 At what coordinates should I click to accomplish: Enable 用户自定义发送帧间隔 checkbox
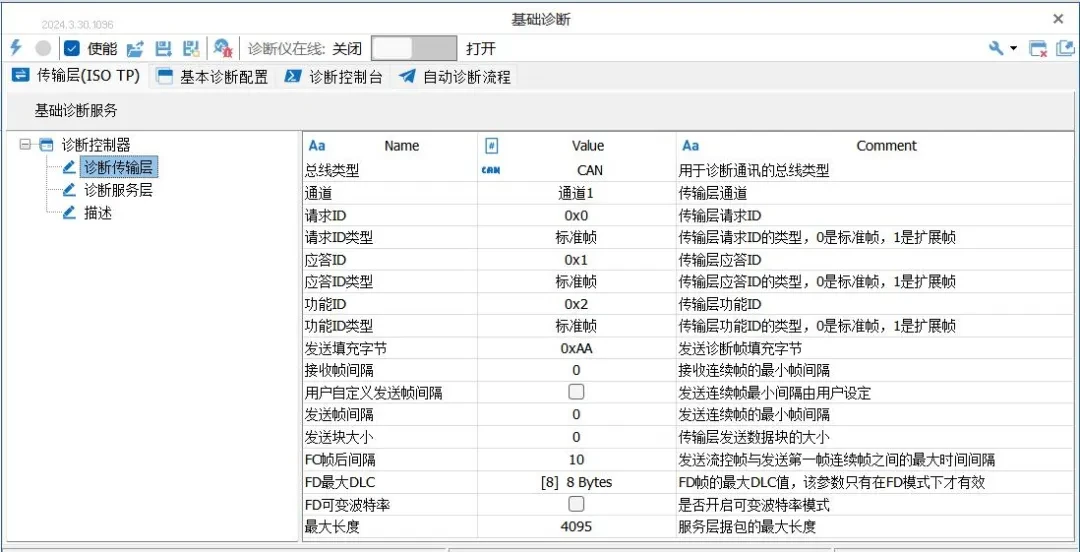576,391
